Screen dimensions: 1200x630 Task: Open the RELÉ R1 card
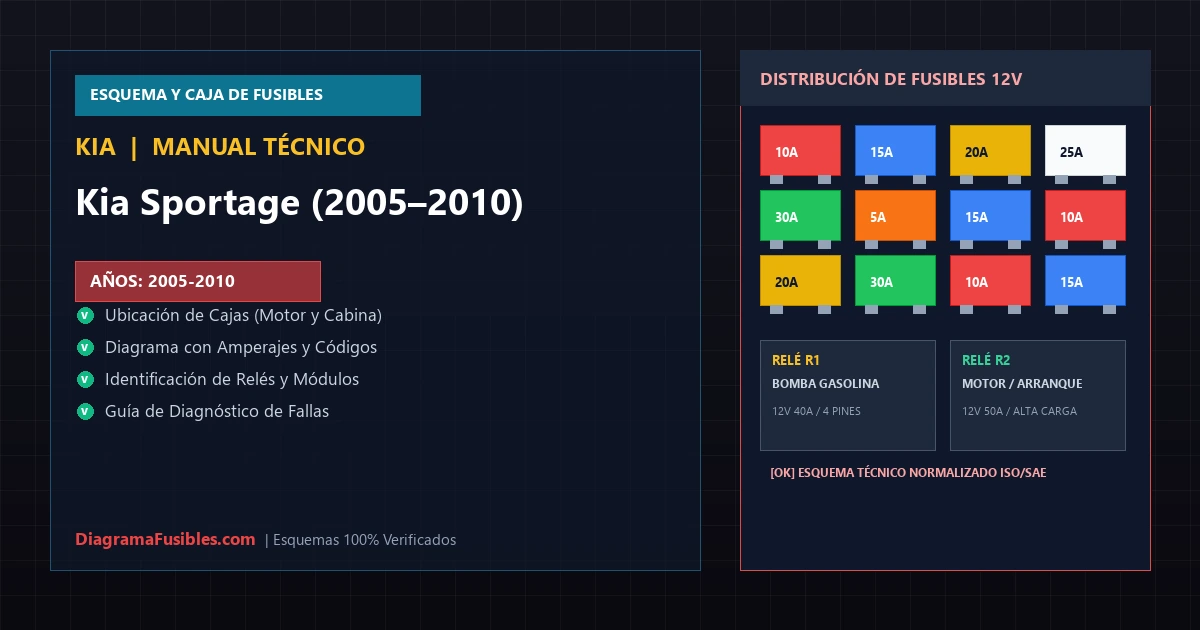coord(848,395)
